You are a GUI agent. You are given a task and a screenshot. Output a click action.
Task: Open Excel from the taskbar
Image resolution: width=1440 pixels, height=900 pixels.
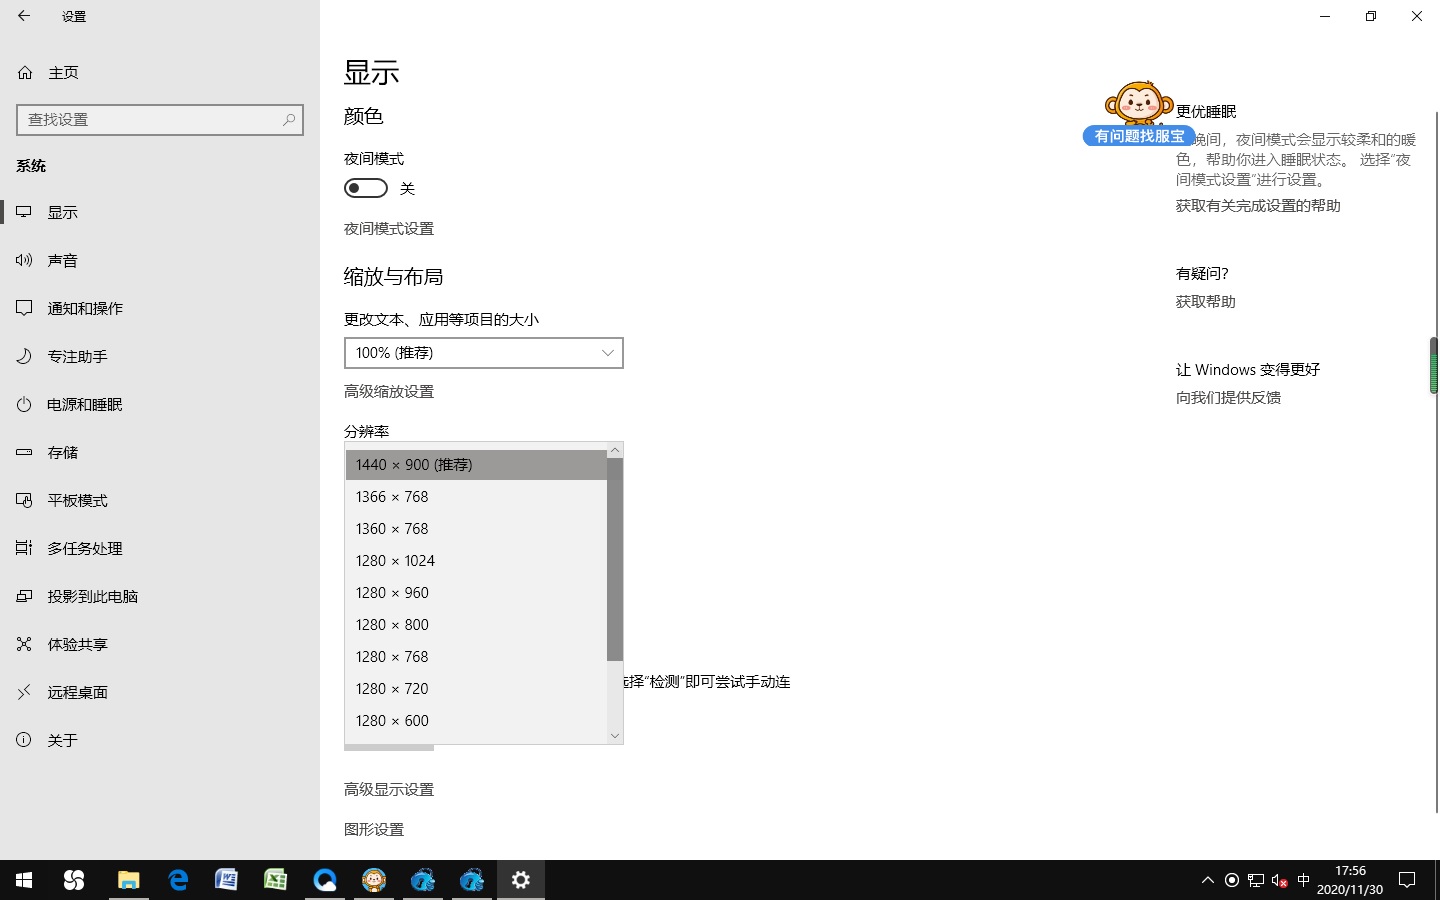point(275,880)
